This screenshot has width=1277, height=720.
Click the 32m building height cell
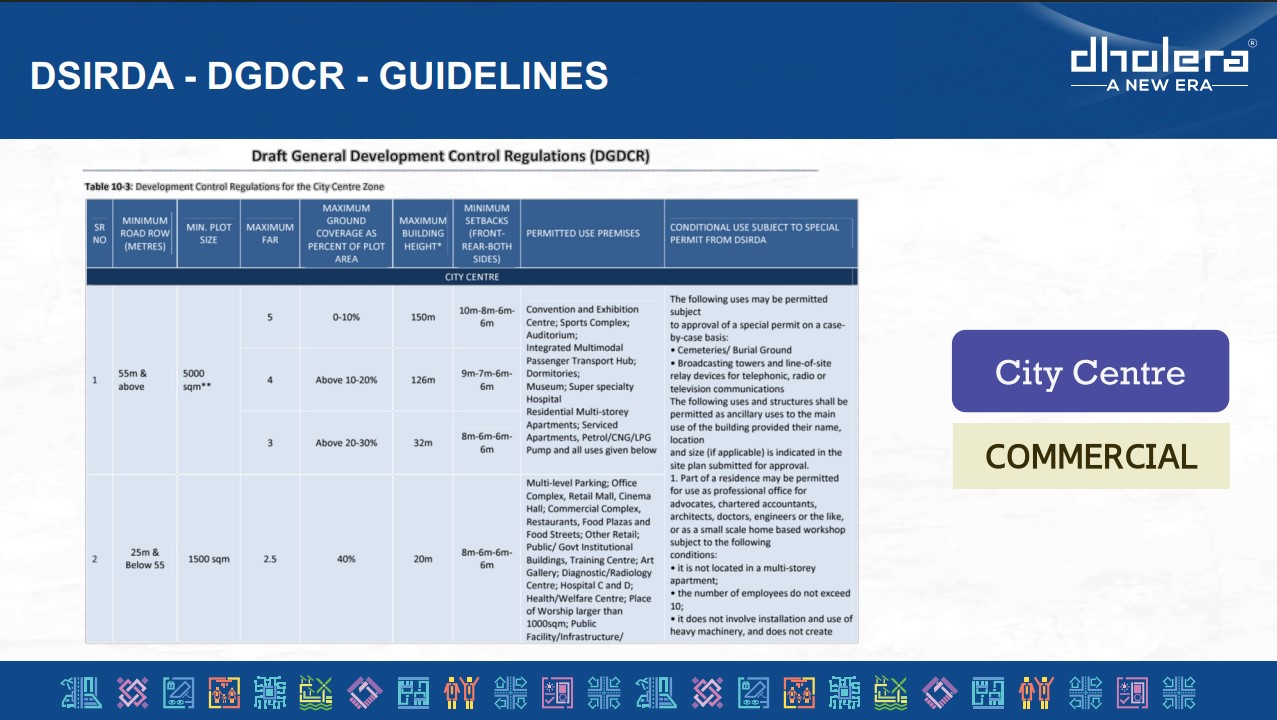(x=423, y=442)
